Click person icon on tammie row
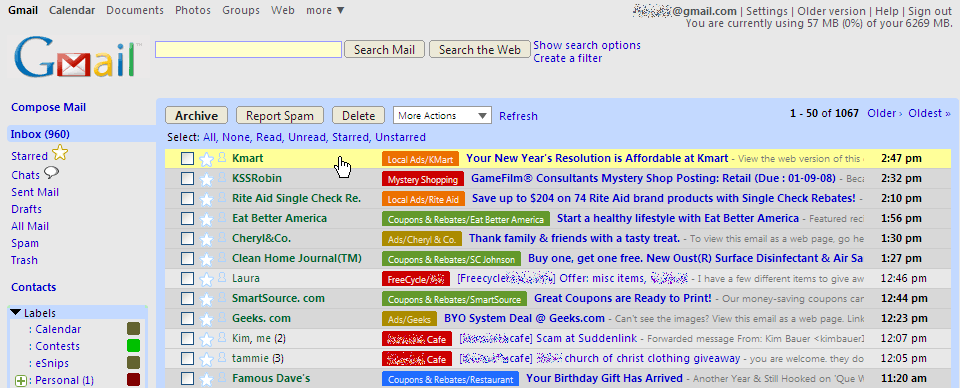Viewport: 960px width, 388px height. click(x=222, y=358)
